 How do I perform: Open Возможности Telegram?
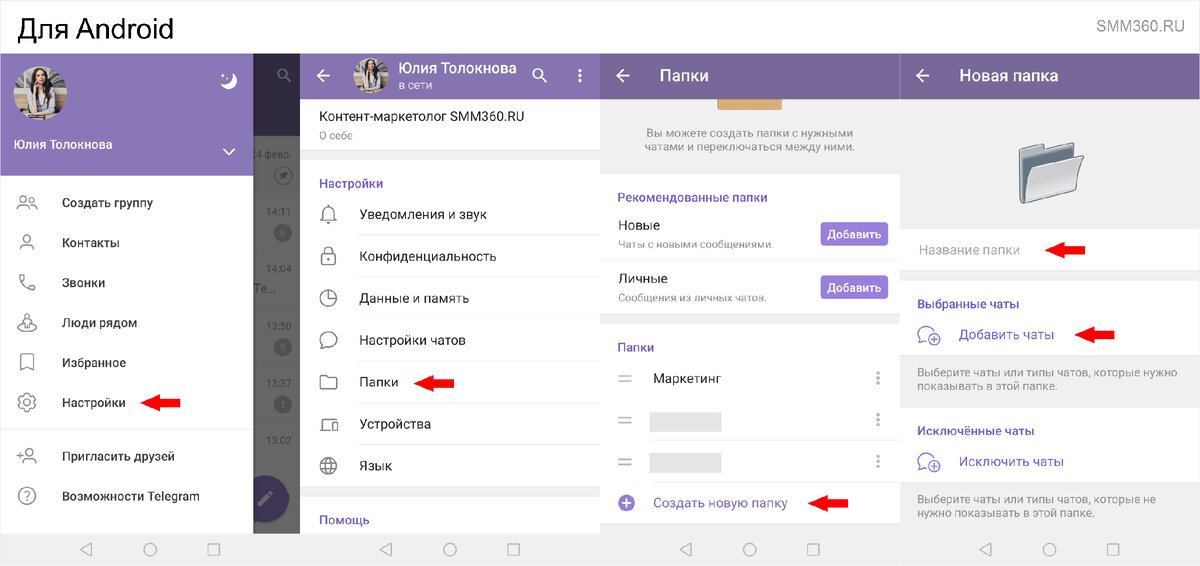(127, 496)
